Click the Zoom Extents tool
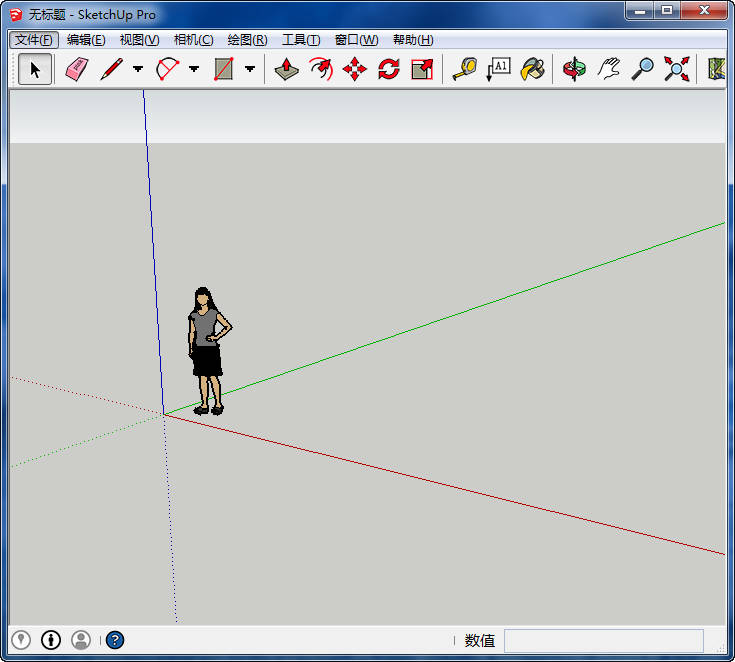The height and width of the screenshot is (662, 735). (677, 69)
